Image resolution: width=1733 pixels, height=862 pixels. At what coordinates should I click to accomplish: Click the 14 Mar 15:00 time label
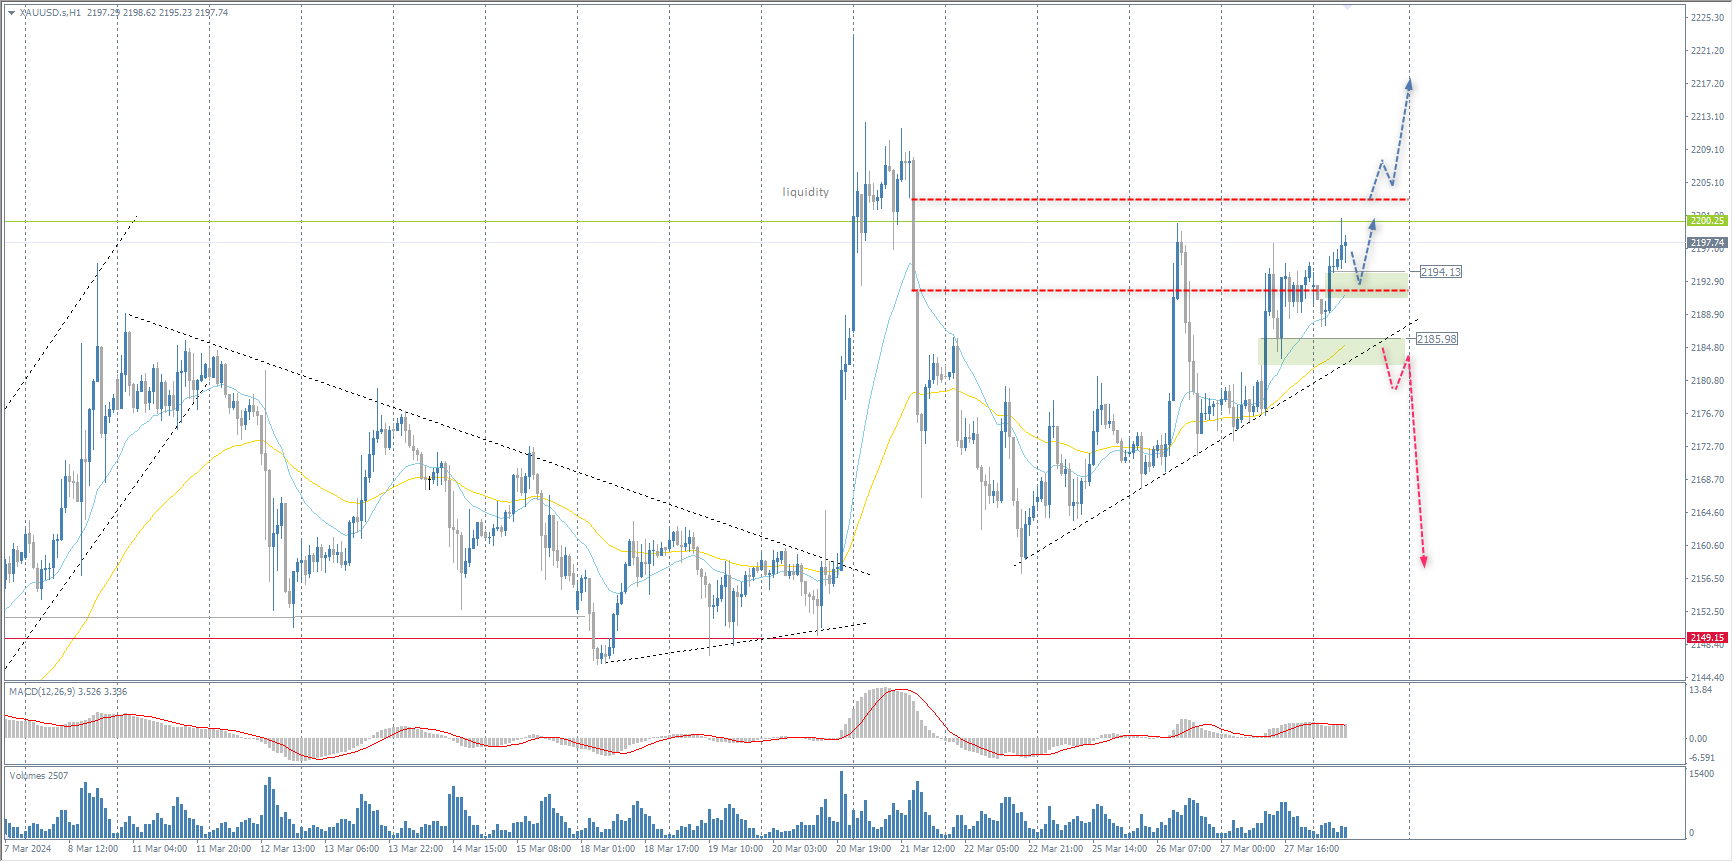(480, 849)
